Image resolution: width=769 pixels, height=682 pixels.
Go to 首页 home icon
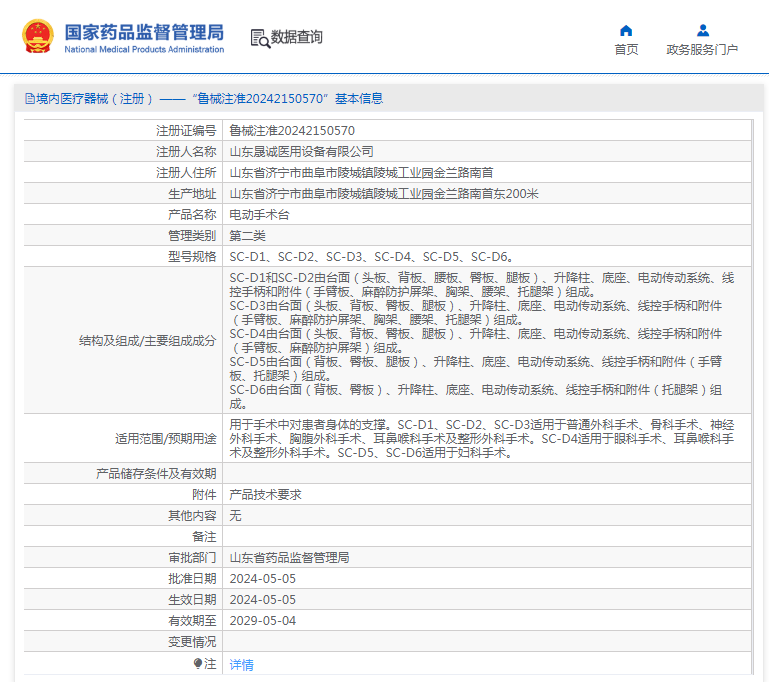tap(626, 31)
